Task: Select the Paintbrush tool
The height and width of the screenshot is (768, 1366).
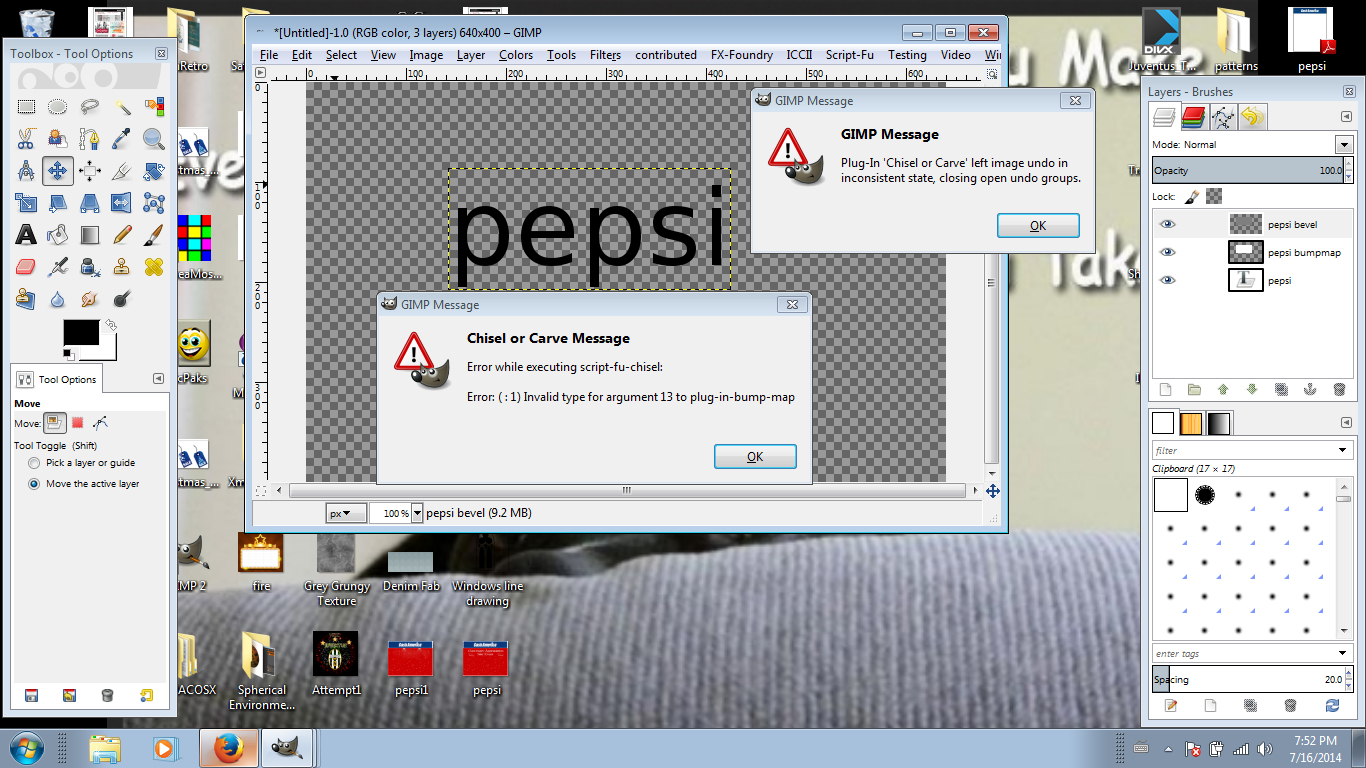Action: [154, 235]
